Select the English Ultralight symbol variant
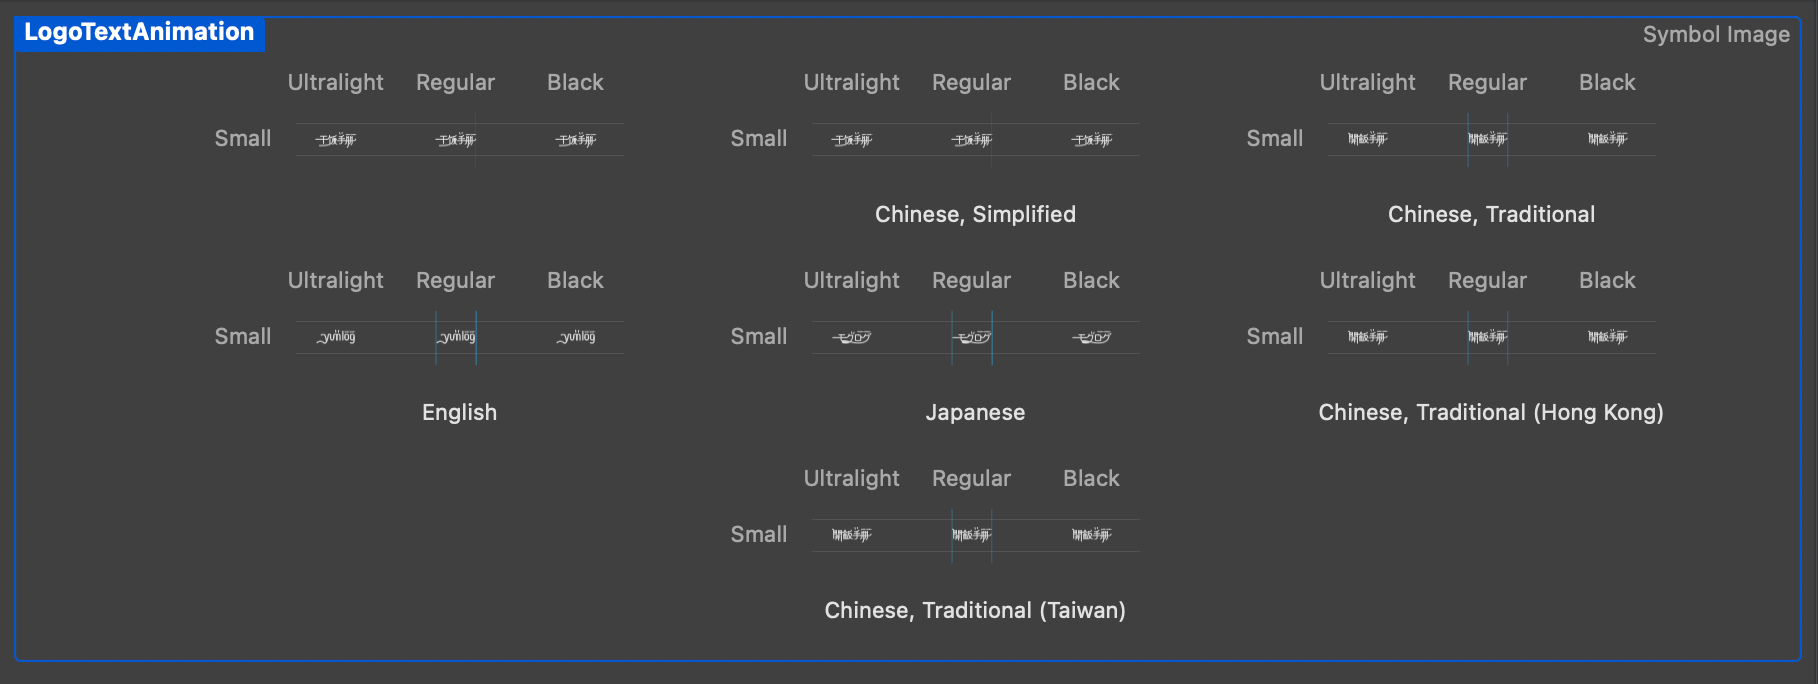This screenshot has width=1818, height=684. (x=336, y=337)
